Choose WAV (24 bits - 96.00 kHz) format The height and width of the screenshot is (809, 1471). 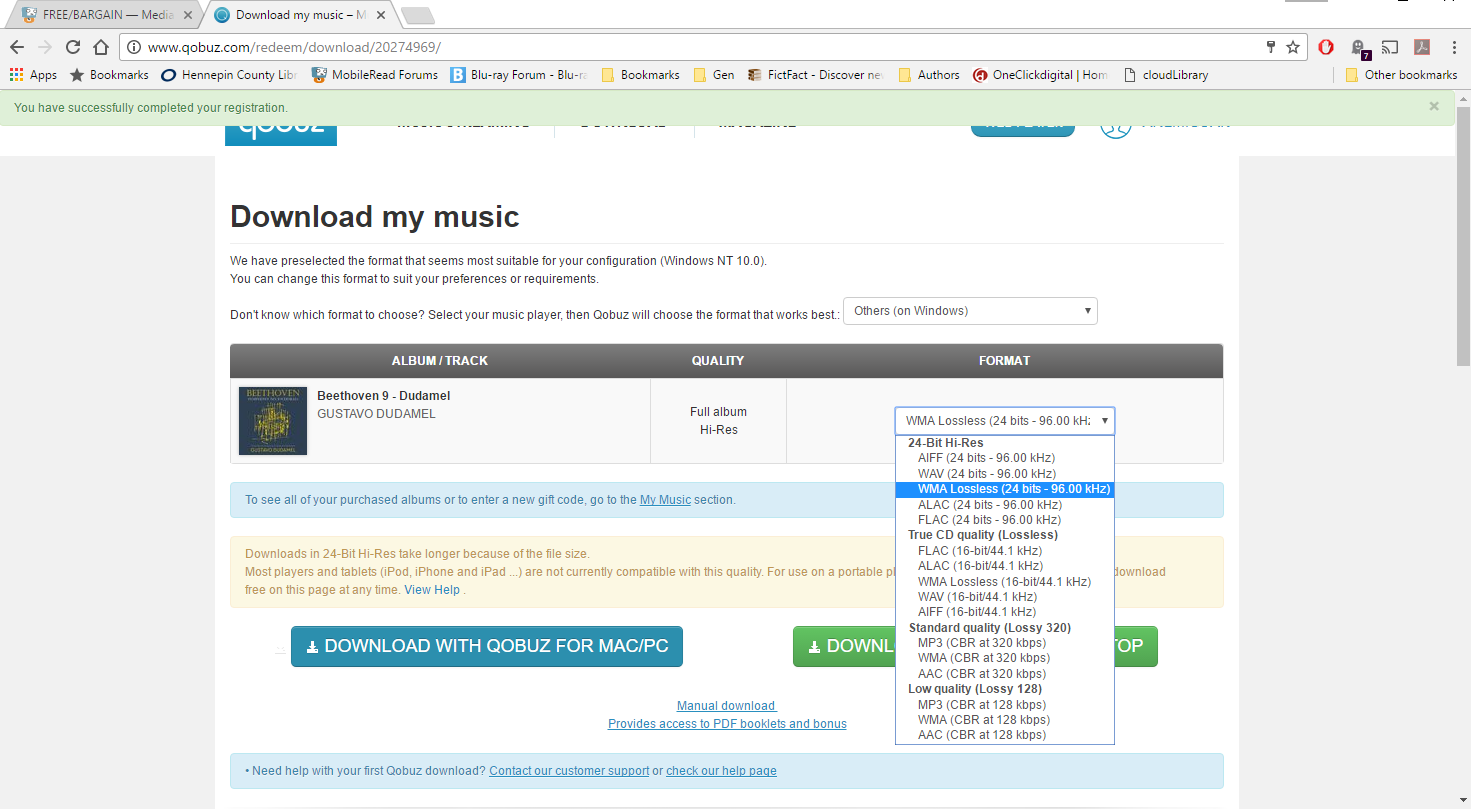pyautogui.click(x=1004, y=474)
